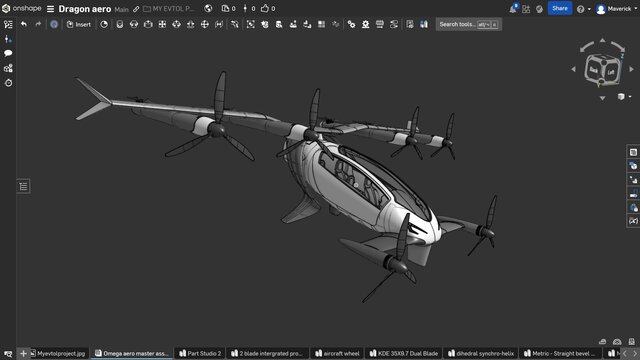Open the App Store icon
This screenshot has width=640, height=360.
click(x=526, y=9)
